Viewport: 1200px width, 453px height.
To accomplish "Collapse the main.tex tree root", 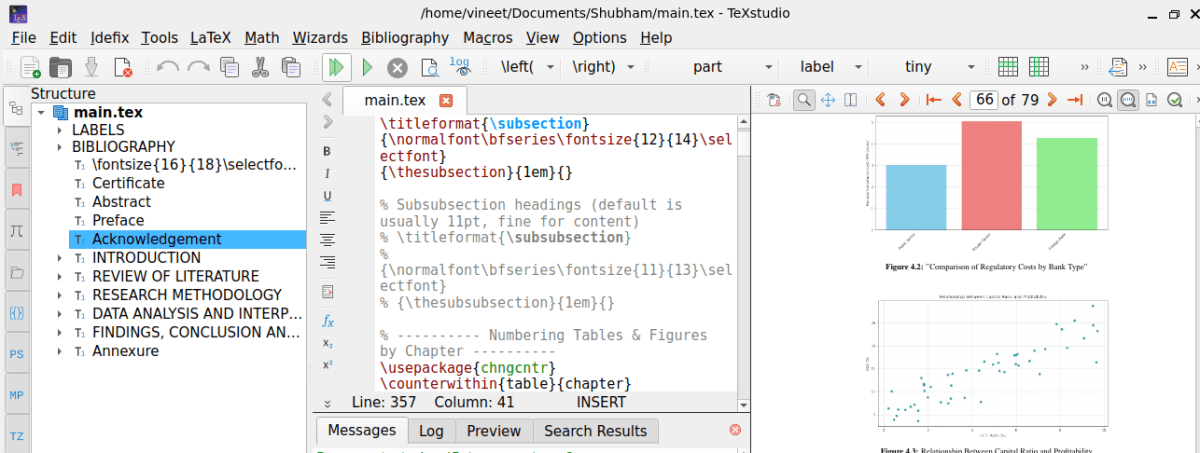I will point(41,112).
